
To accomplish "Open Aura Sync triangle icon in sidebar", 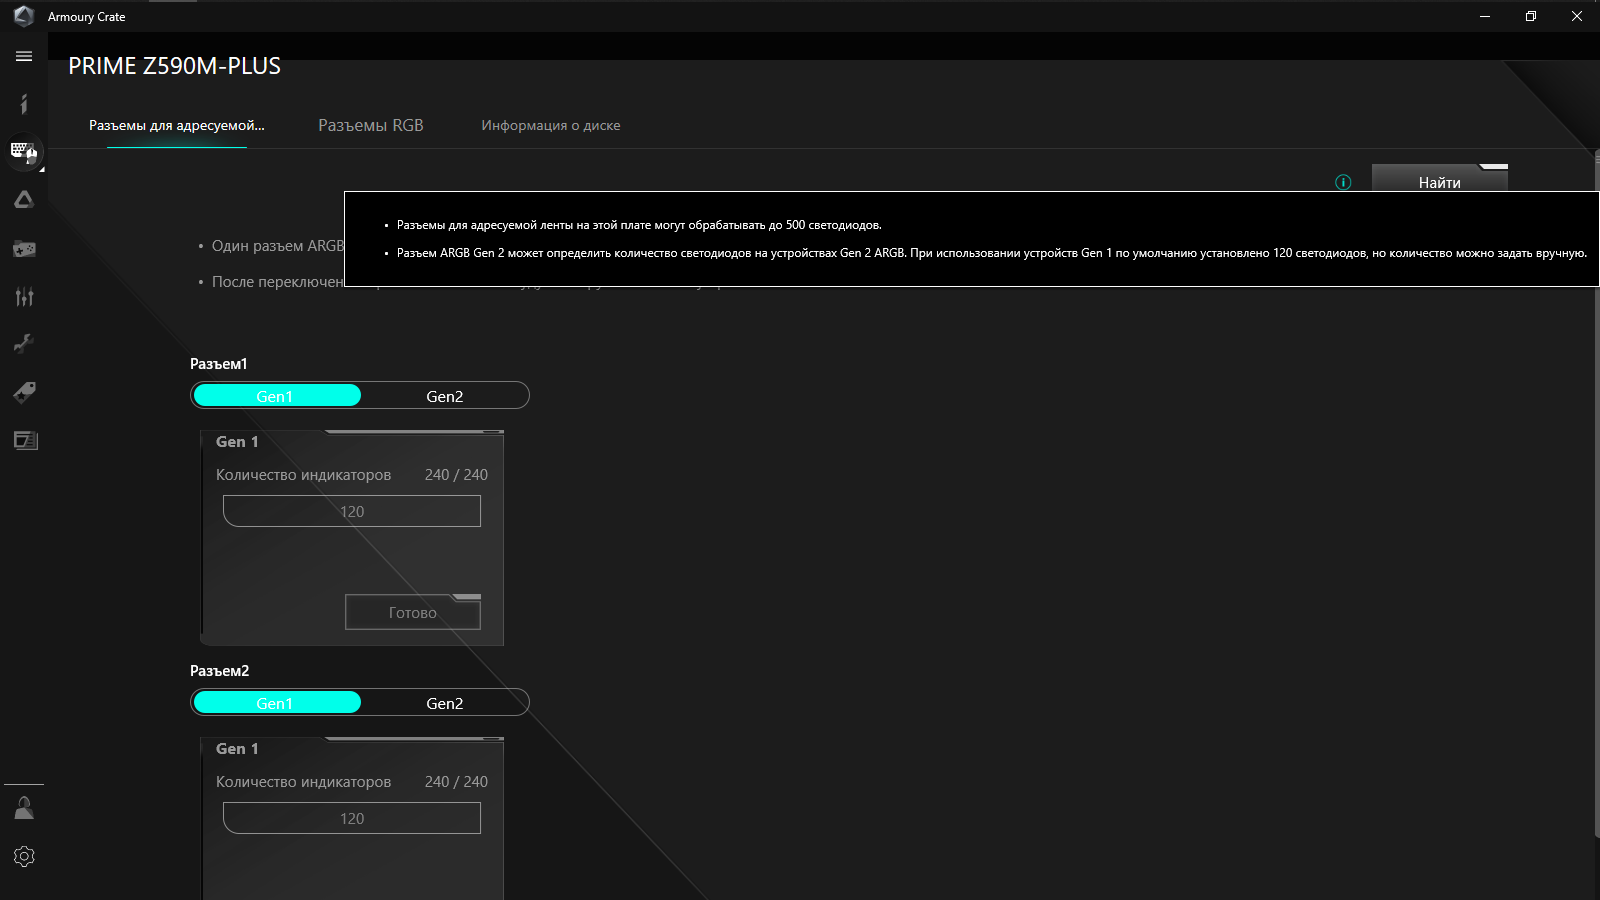I will [x=24, y=200].
